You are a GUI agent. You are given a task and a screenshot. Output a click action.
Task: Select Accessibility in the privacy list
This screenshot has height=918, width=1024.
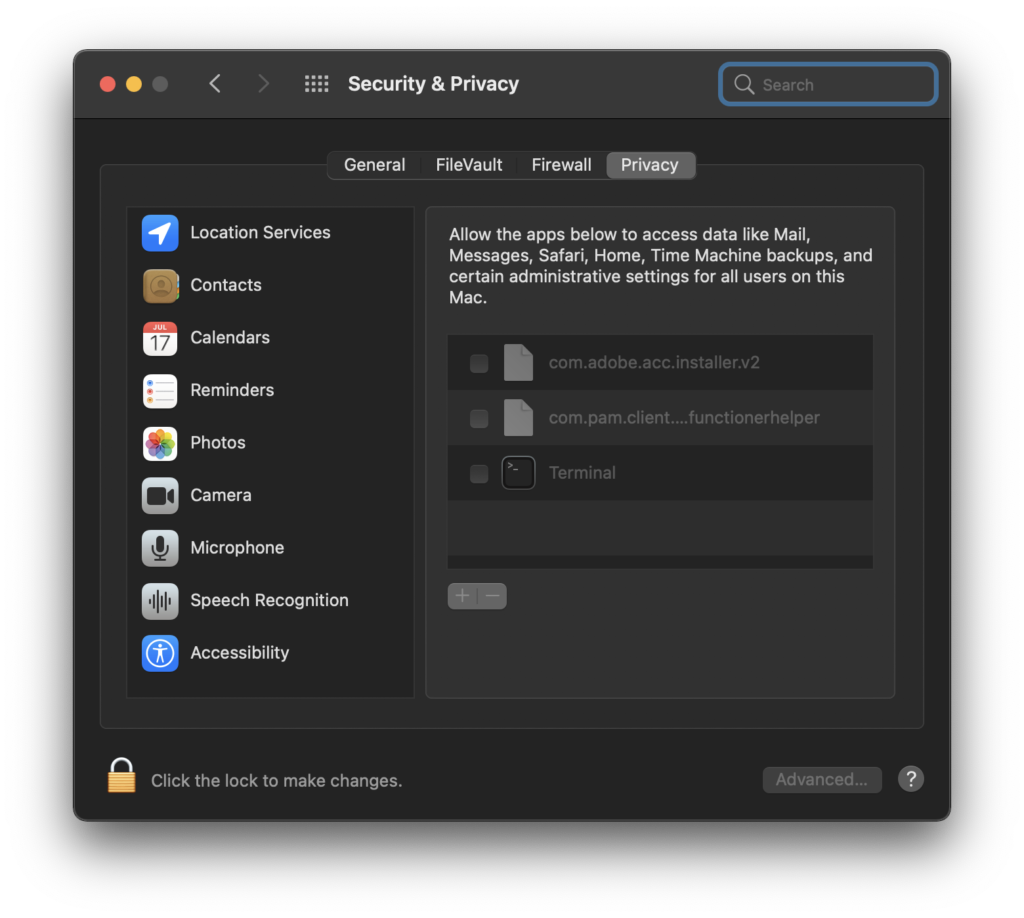239,653
